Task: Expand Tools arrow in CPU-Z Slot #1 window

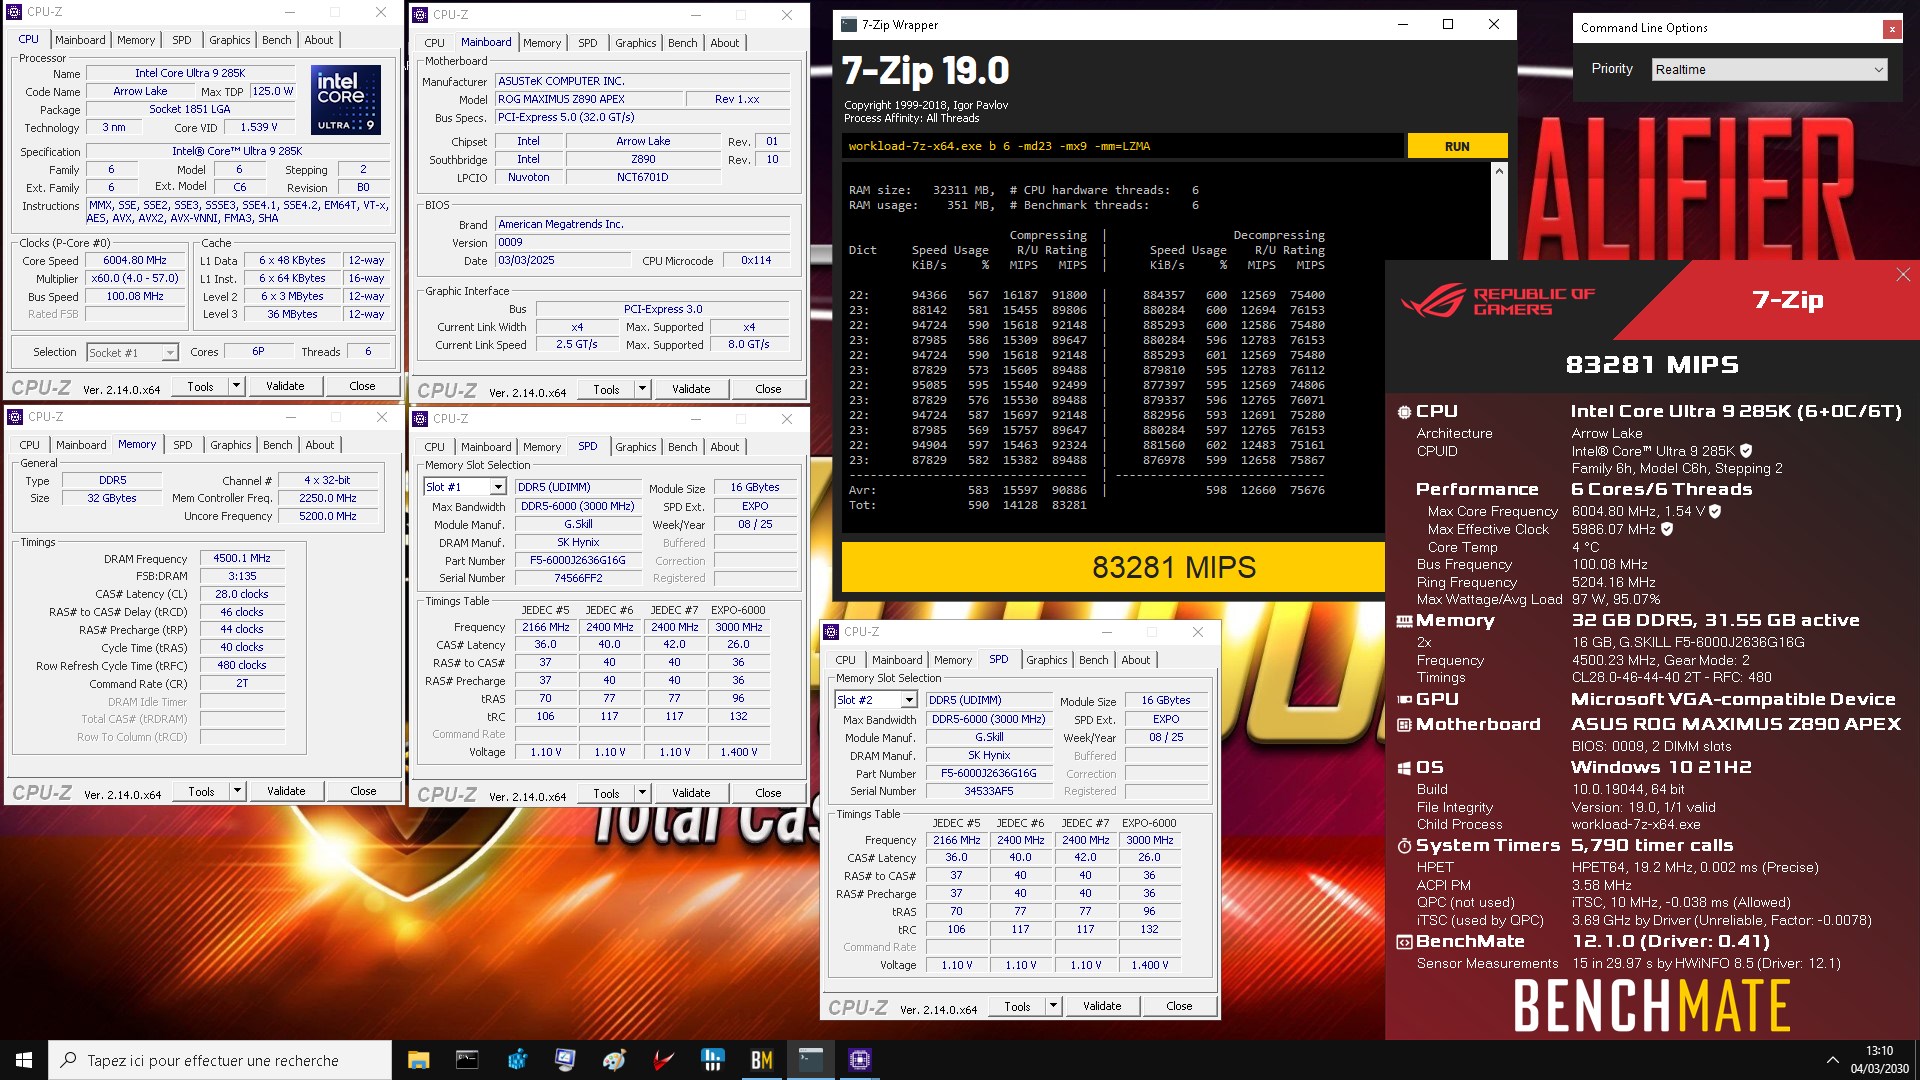Action: pos(642,793)
